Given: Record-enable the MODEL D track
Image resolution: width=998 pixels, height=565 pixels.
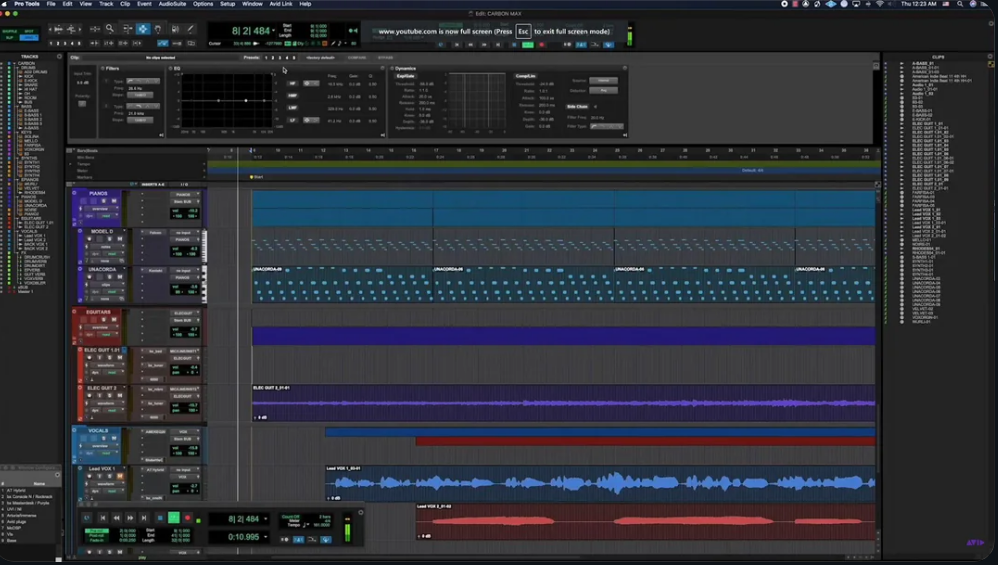Looking at the screenshot, I should click(89, 239).
